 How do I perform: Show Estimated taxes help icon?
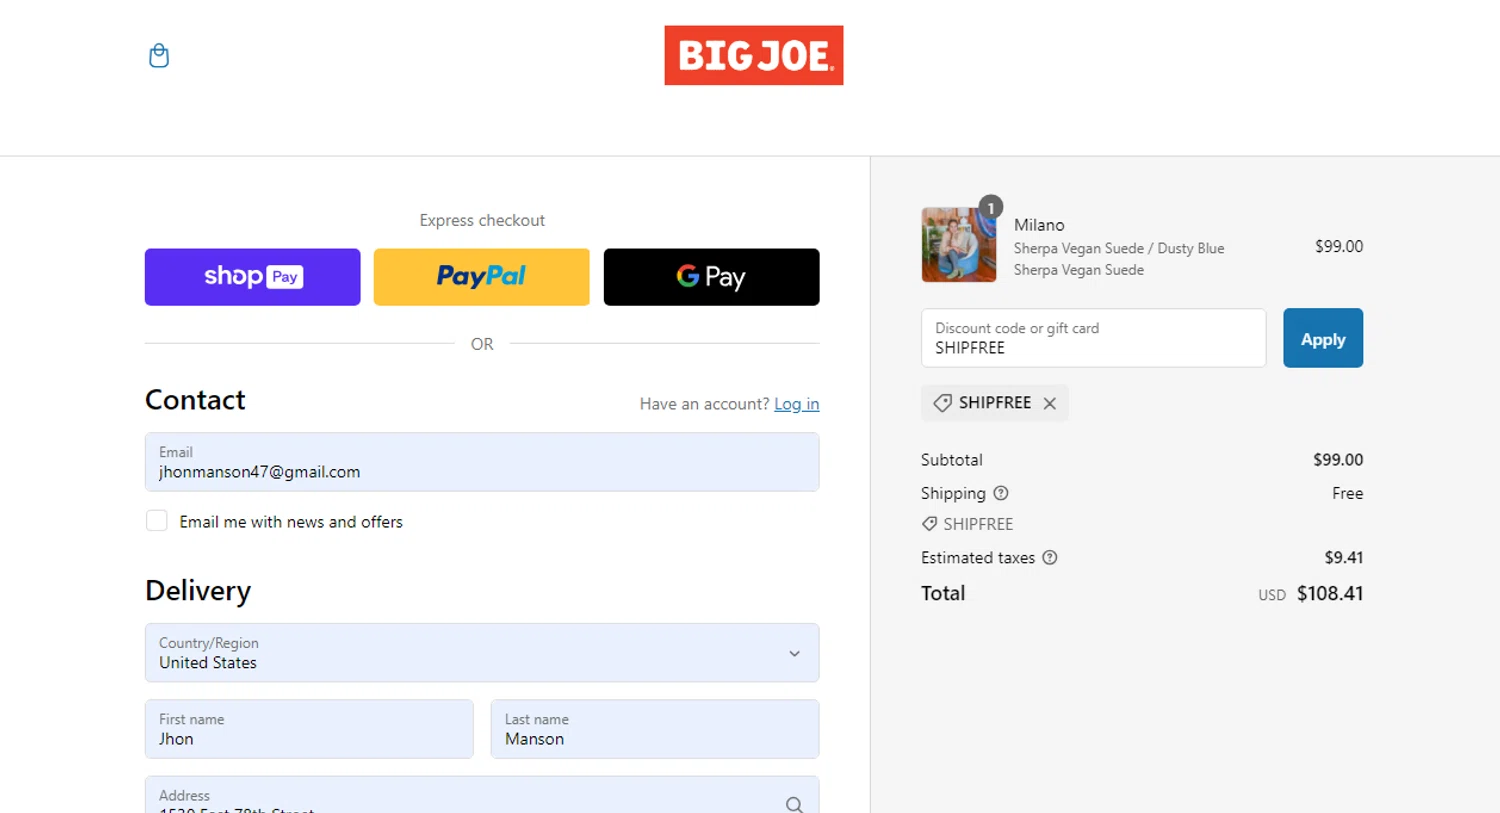[x=1050, y=558]
